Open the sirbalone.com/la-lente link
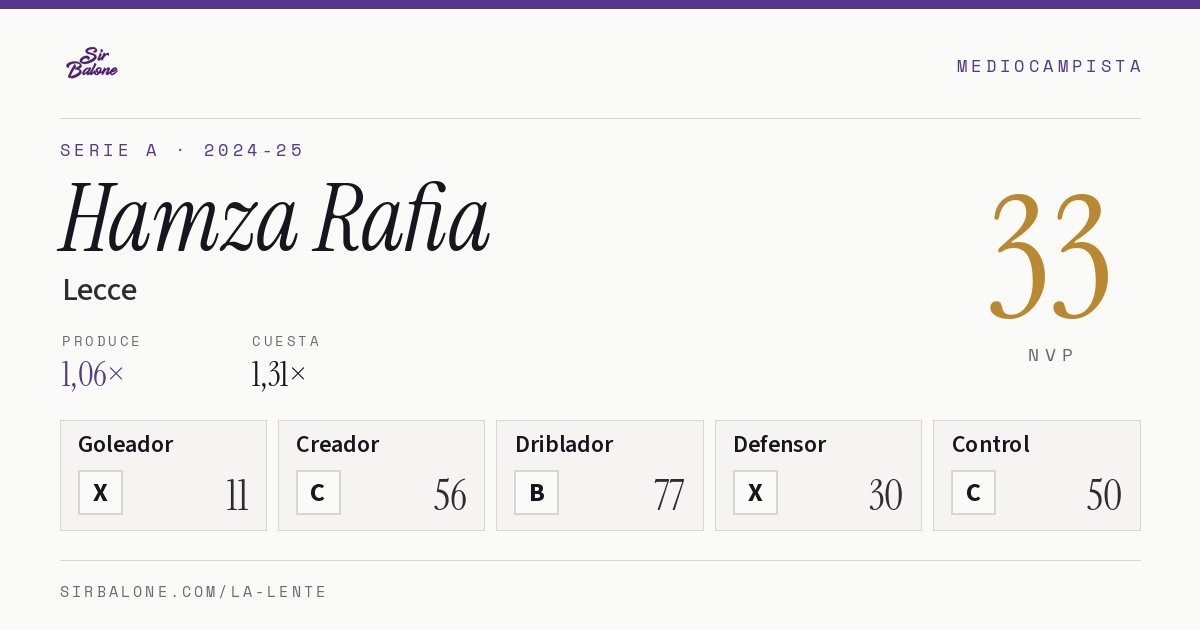The image size is (1200, 630). click(x=194, y=592)
